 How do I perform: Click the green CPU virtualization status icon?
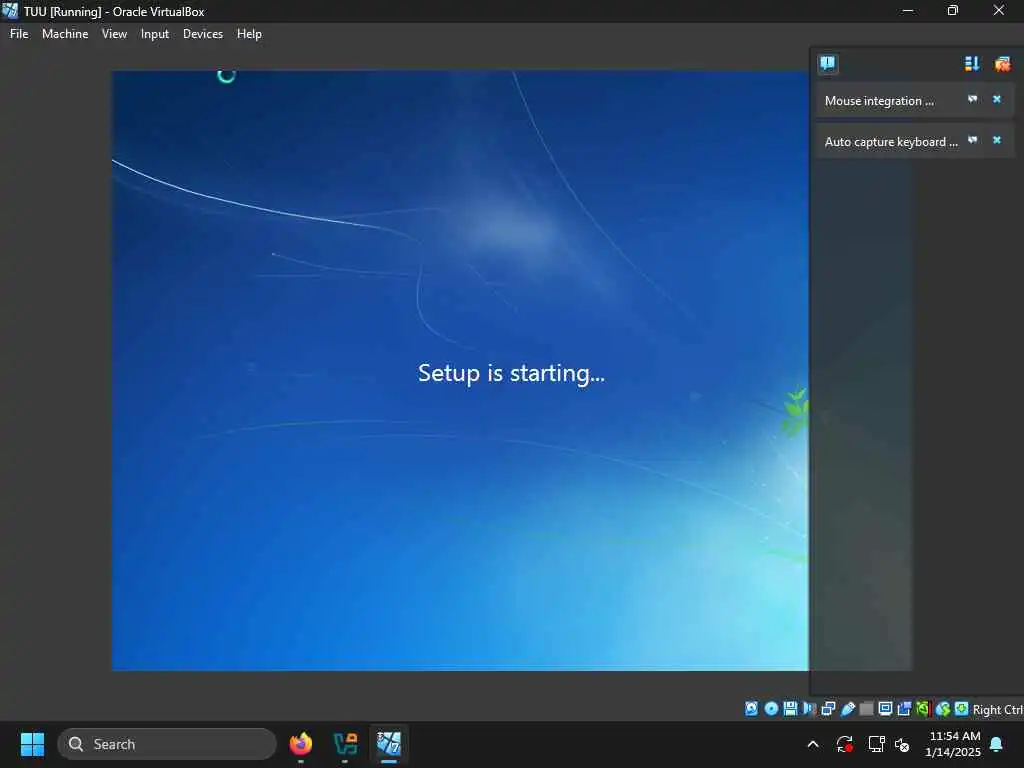pyautogui.click(x=923, y=709)
